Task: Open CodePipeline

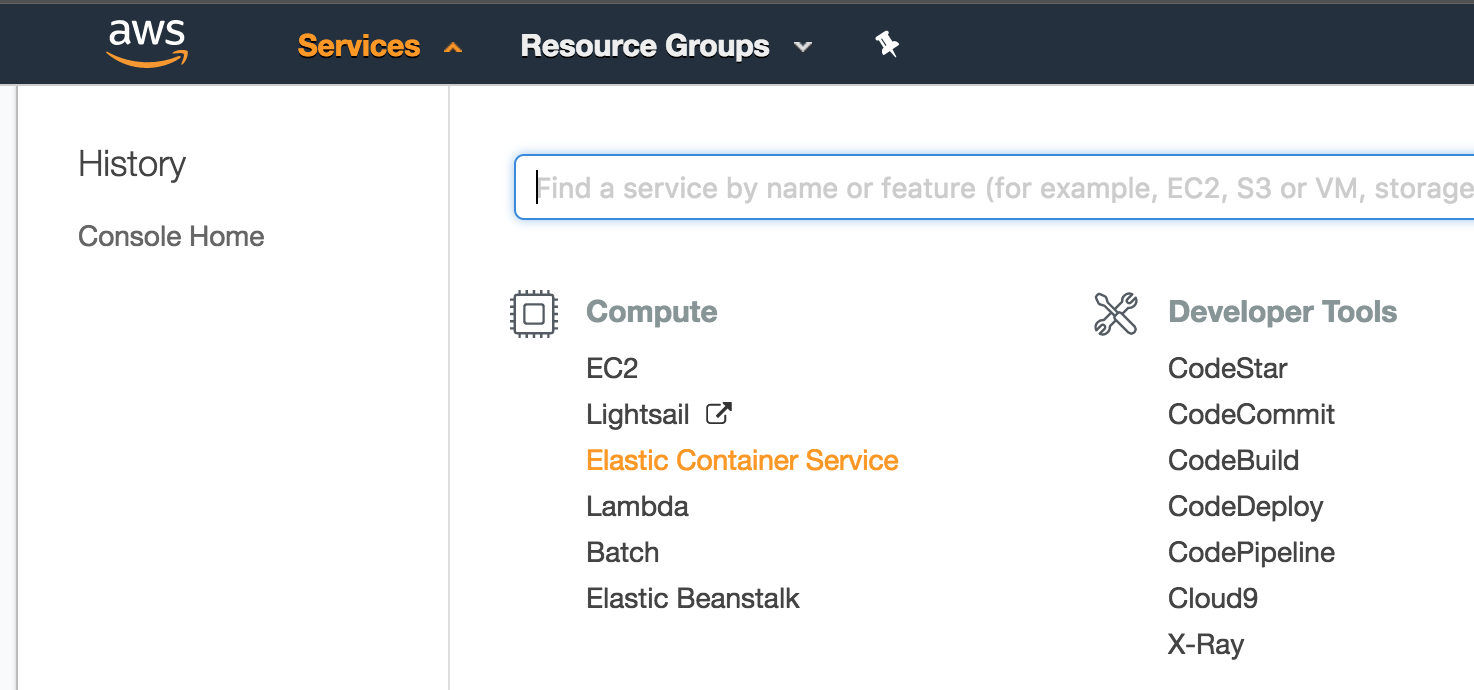Action: pos(1251,553)
